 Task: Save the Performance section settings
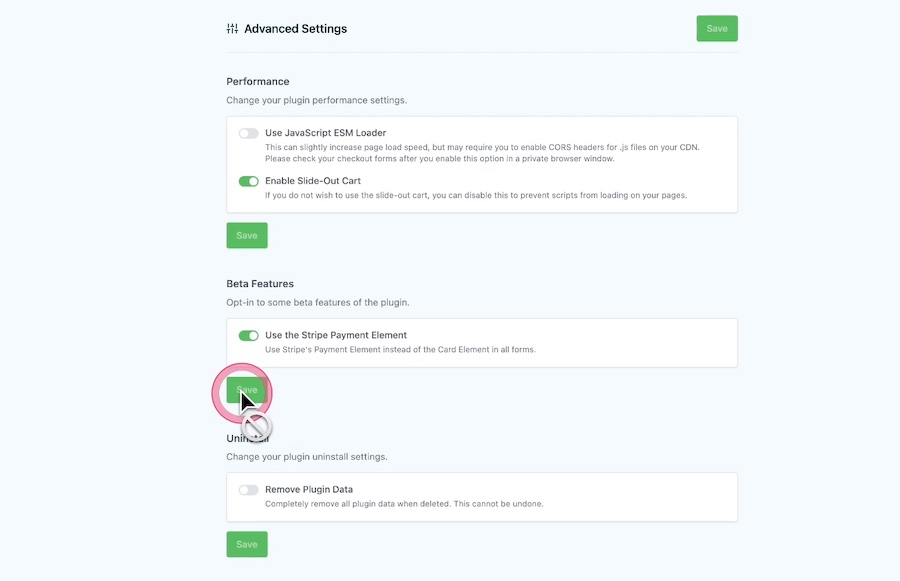click(x=246, y=235)
